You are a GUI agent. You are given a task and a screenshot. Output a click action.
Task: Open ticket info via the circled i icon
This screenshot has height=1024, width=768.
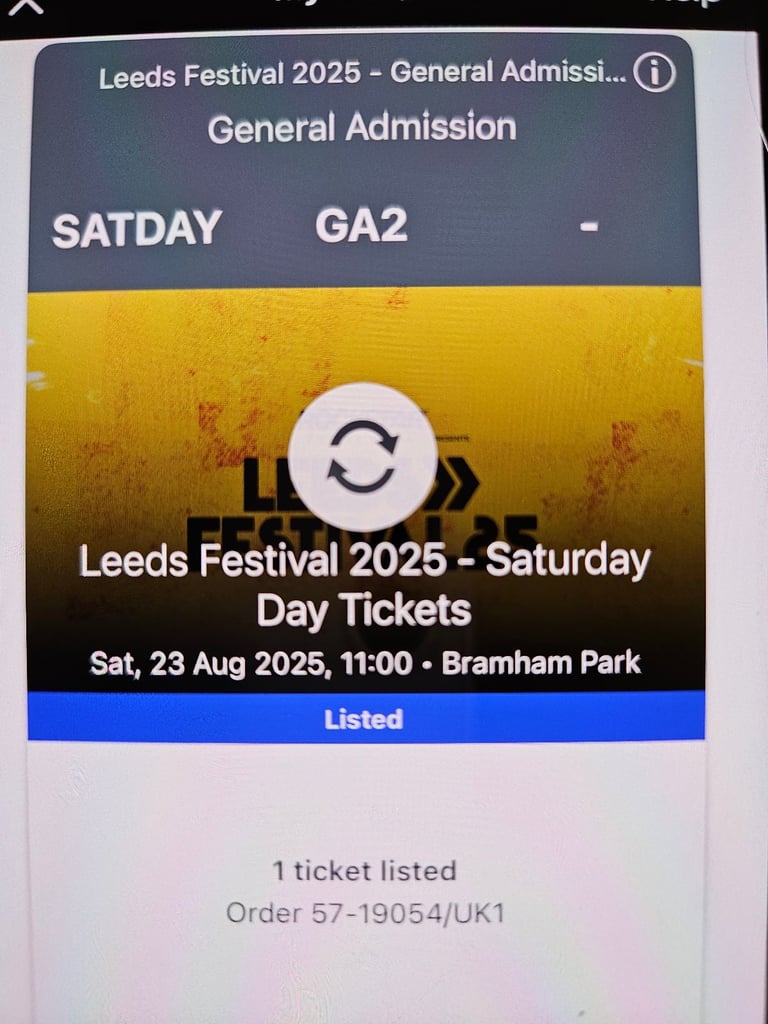click(x=654, y=73)
